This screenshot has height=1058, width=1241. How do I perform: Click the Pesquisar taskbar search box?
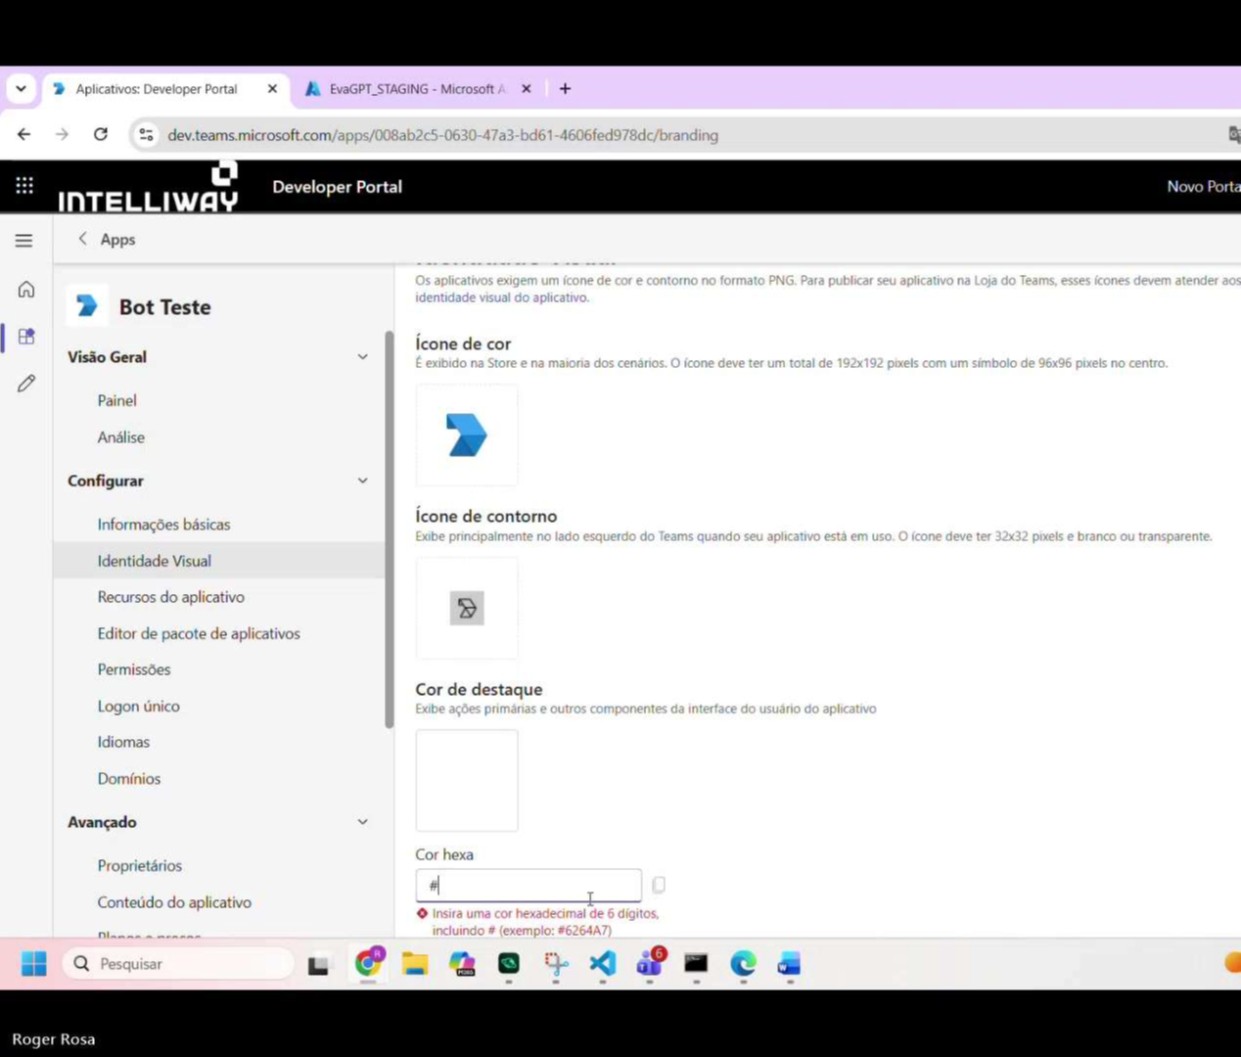179,964
